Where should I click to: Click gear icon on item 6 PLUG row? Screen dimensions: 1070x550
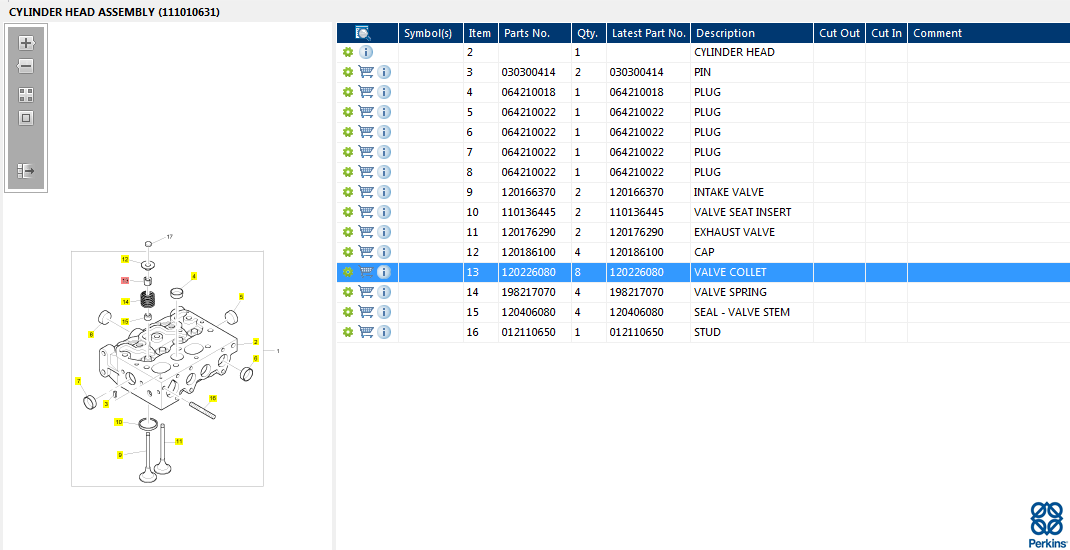coord(348,132)
